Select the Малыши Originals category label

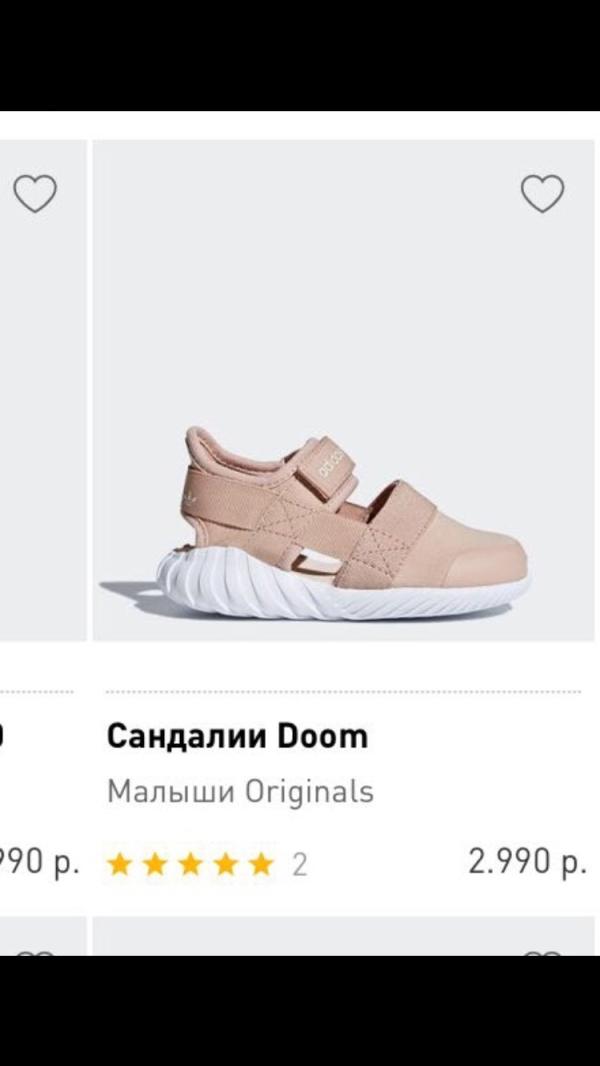pyautogui.click(x=241, y=792)
